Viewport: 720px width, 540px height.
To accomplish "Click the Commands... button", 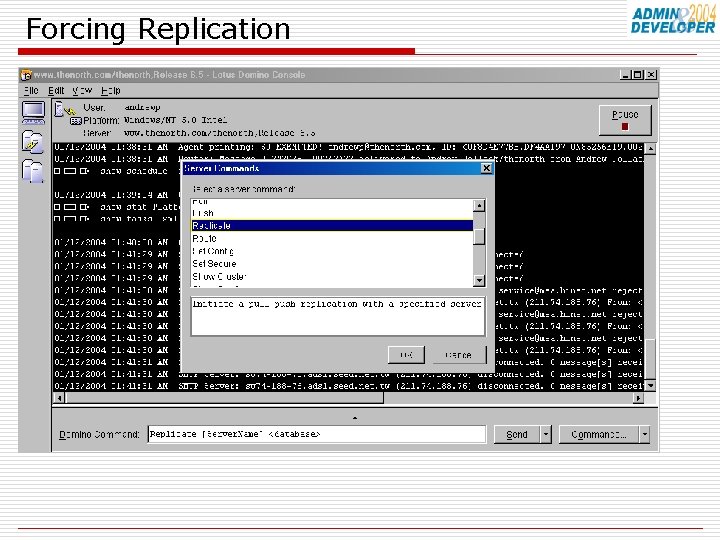I will coord(599,434).
